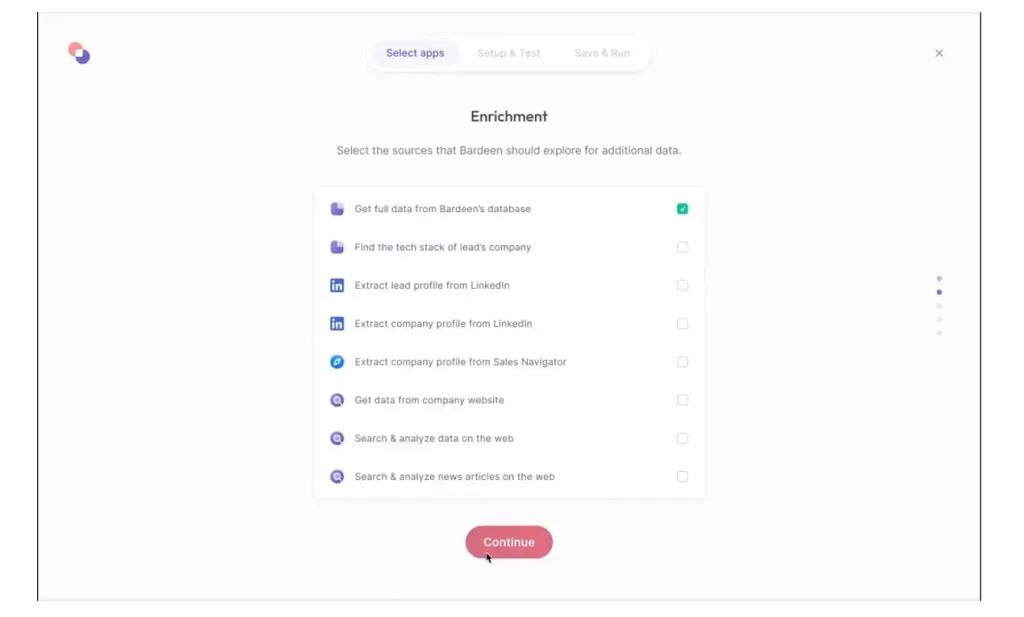Click the icon next to 'Find the tech stack'

(x=337, y=246)
